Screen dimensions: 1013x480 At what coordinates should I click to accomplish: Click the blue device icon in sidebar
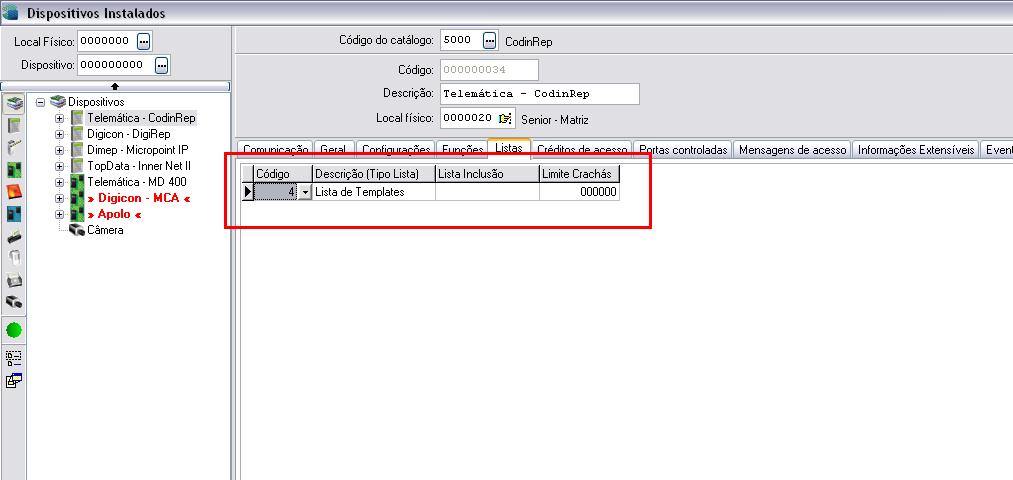(x=14, y=213)
